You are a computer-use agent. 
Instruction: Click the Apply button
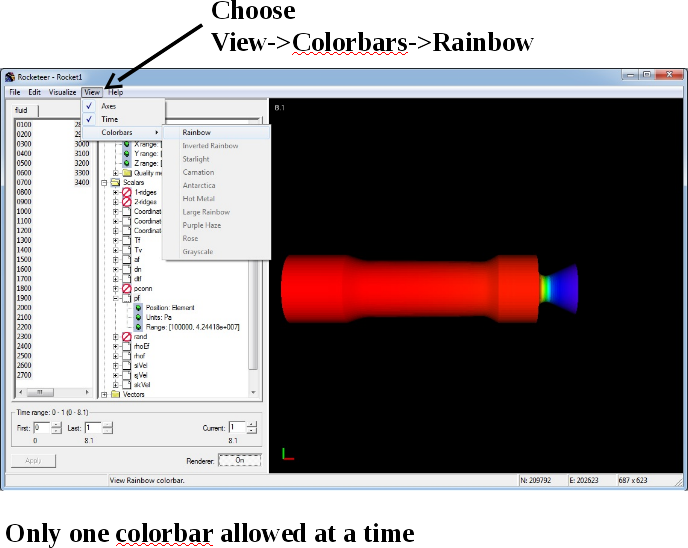pos(33,461)
